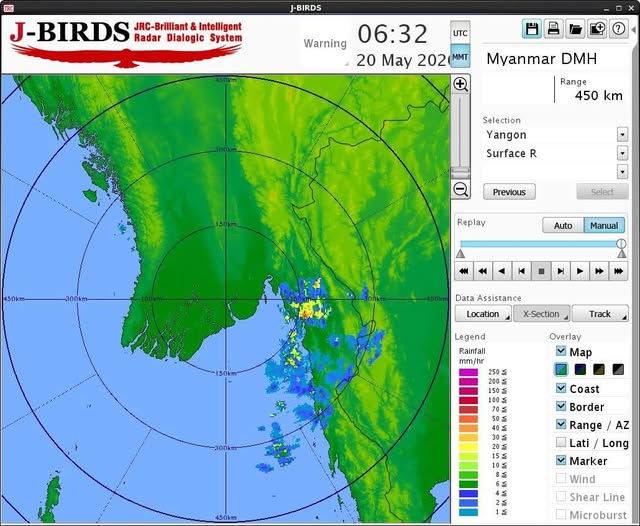
Task: Click the 20 May date text
Action: tap(402, 60)
